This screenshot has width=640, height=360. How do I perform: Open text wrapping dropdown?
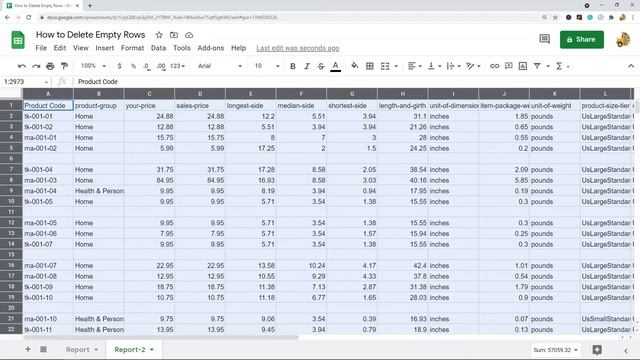tap(453, 66)
